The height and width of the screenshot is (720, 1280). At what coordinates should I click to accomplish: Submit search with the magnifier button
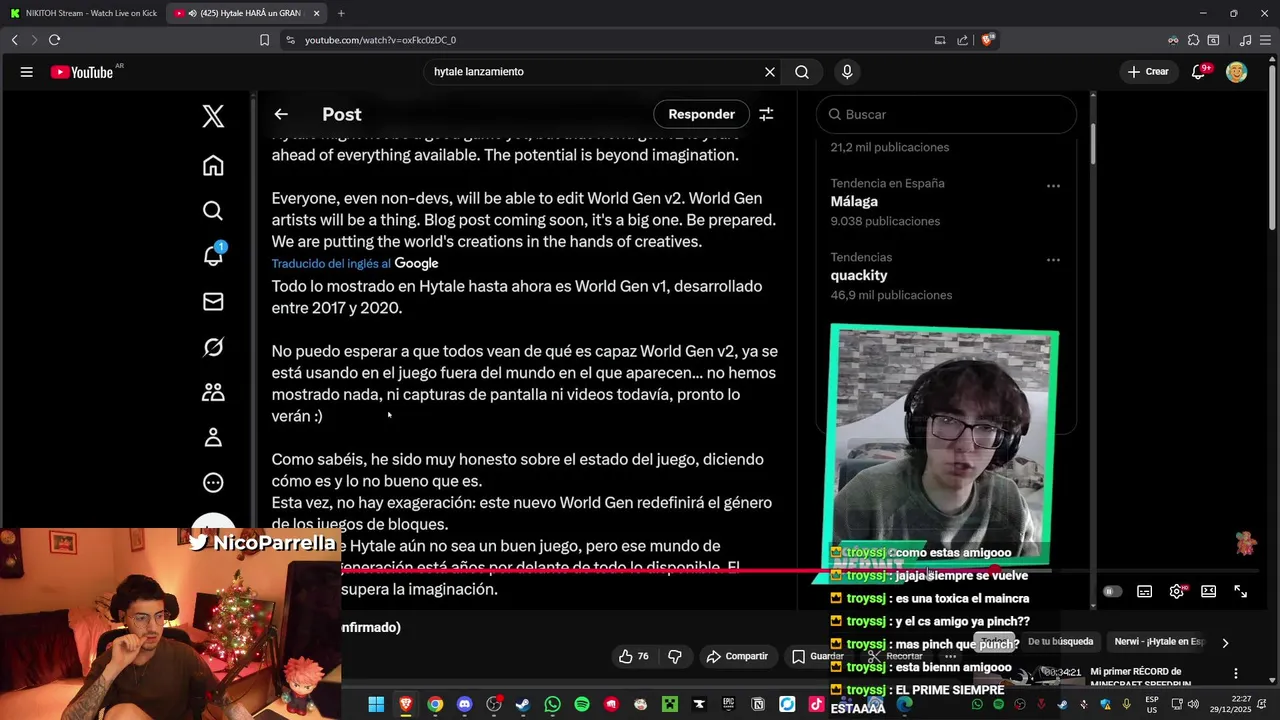click(802, 72)
